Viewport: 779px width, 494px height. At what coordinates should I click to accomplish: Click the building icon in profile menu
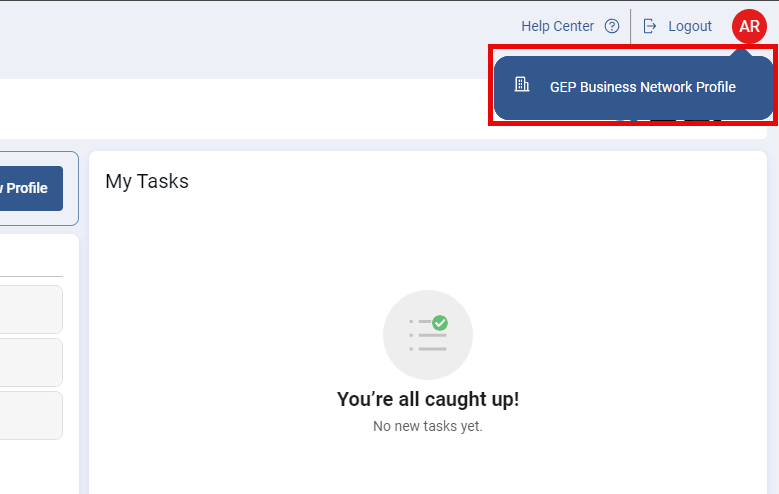[x=521, y=85]
